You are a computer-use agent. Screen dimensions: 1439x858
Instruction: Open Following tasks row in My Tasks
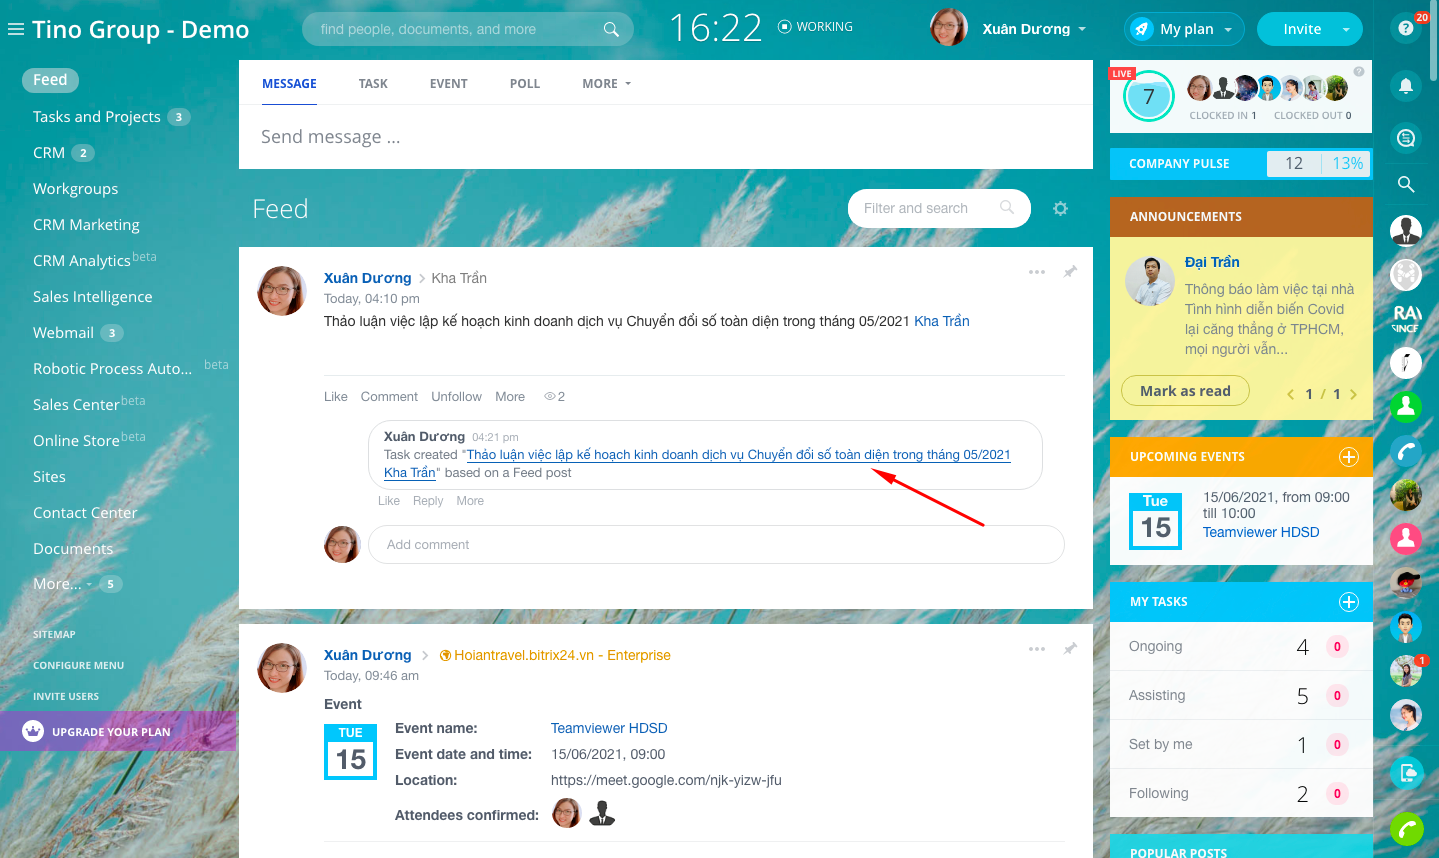pyautogui.click(x=1241, y=794)
